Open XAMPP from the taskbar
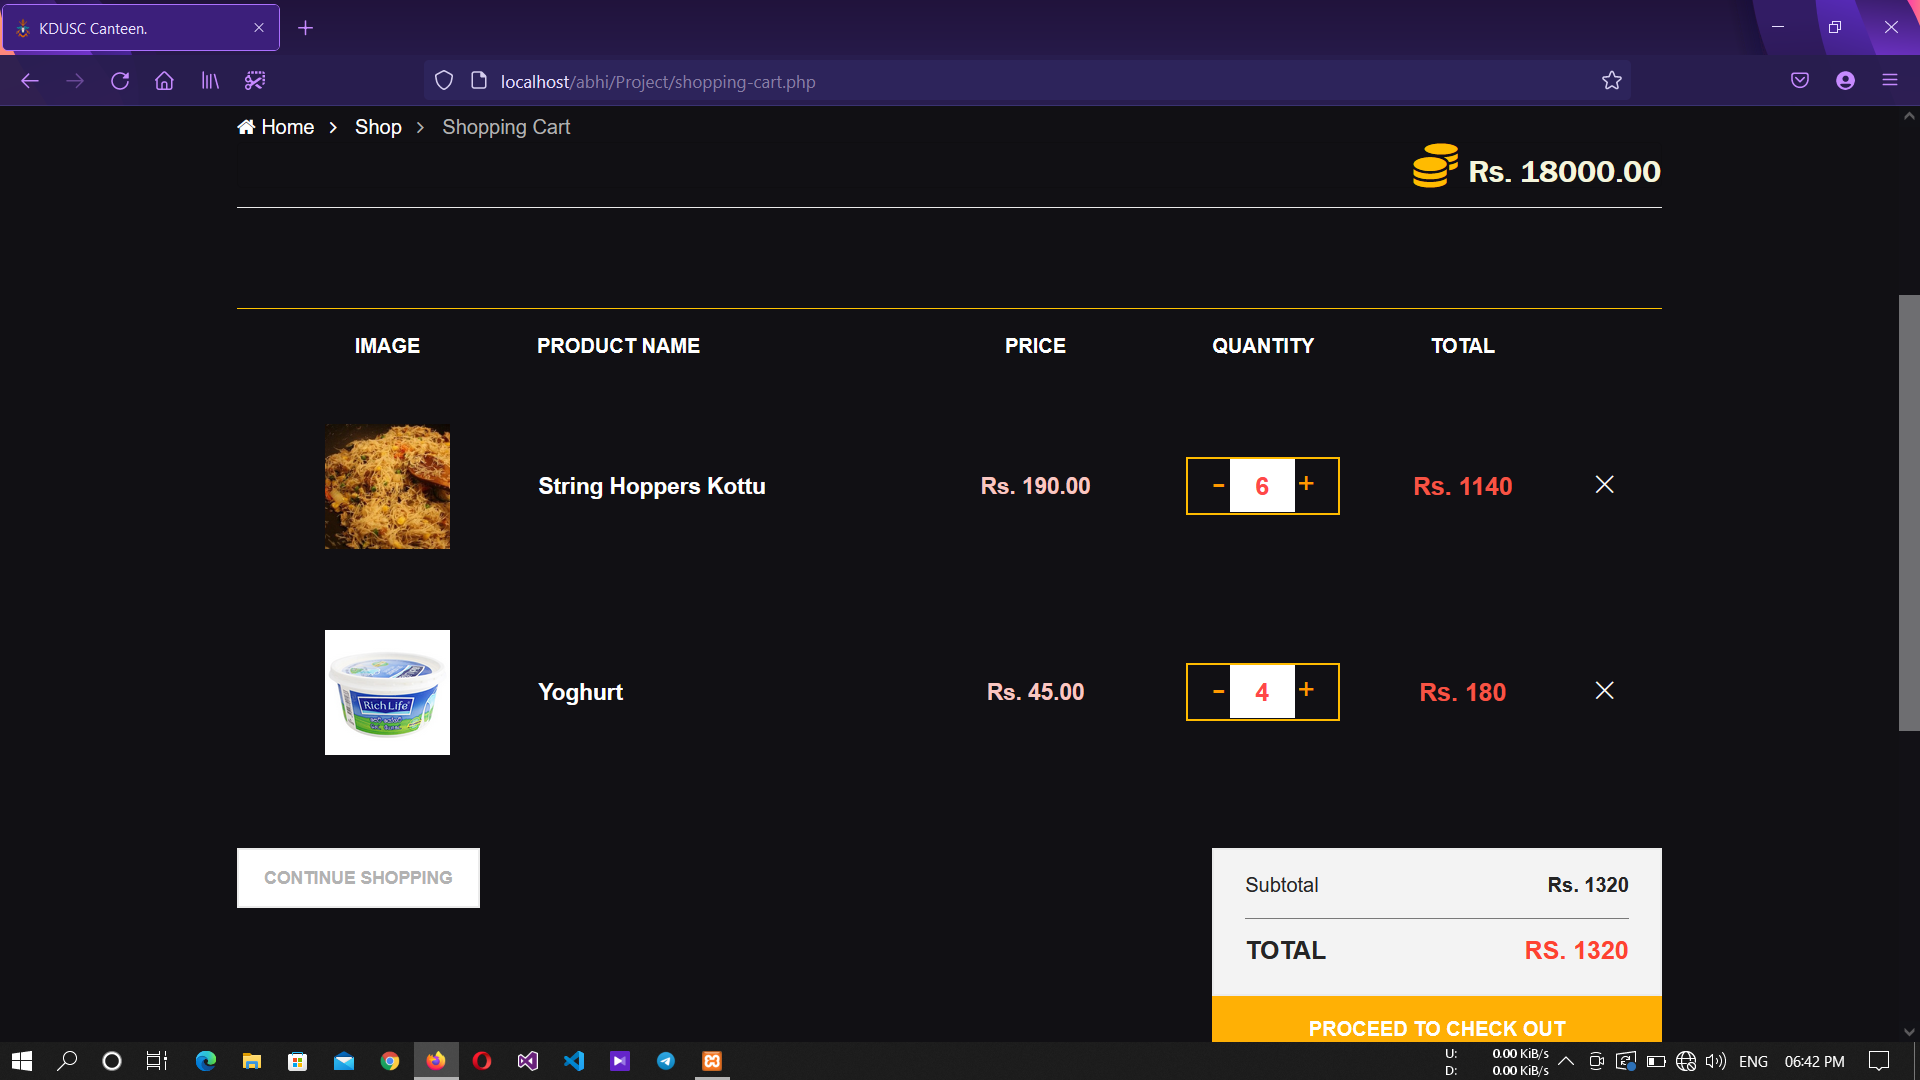This screenshot has width=1920, height=1080. coord(712,1061)
